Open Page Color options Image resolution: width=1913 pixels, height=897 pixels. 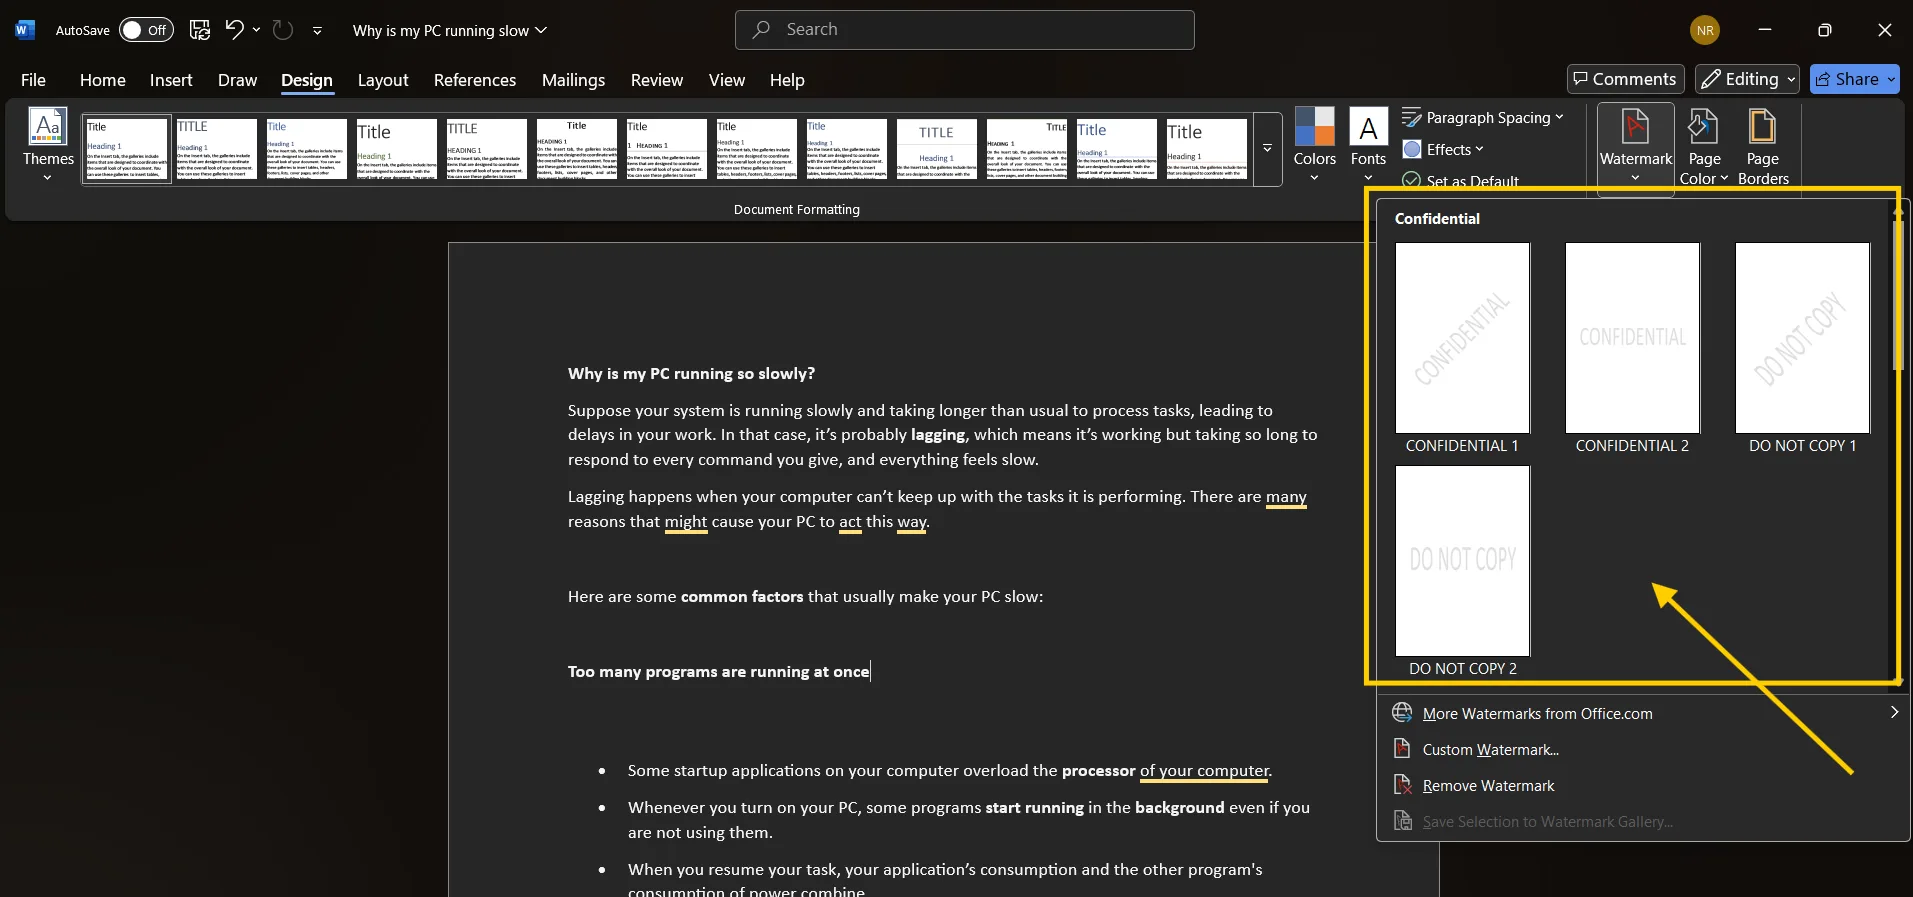tap(1703, 146)
